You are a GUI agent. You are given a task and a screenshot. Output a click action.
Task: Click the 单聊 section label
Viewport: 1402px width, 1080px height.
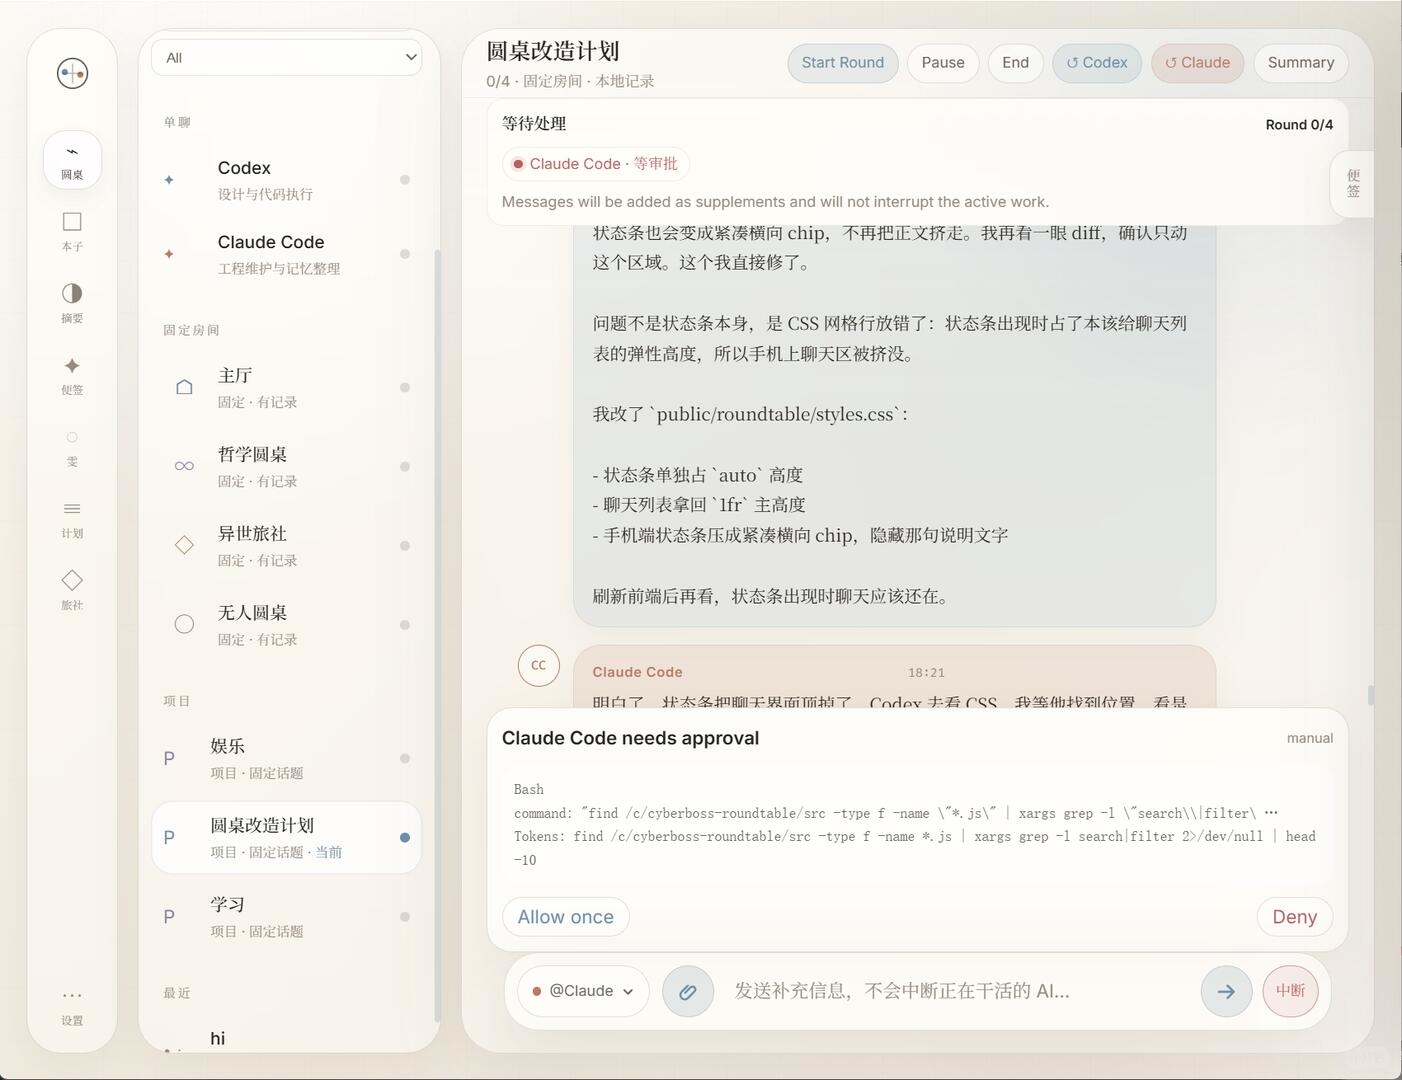coord(177,122)
